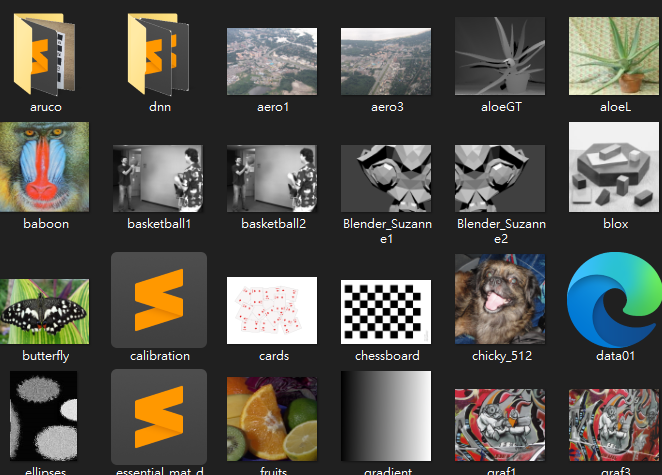The height and width of the screenshot is (475, 662).
Task: Open the dnn folder
Action: (x=159, y=55)
